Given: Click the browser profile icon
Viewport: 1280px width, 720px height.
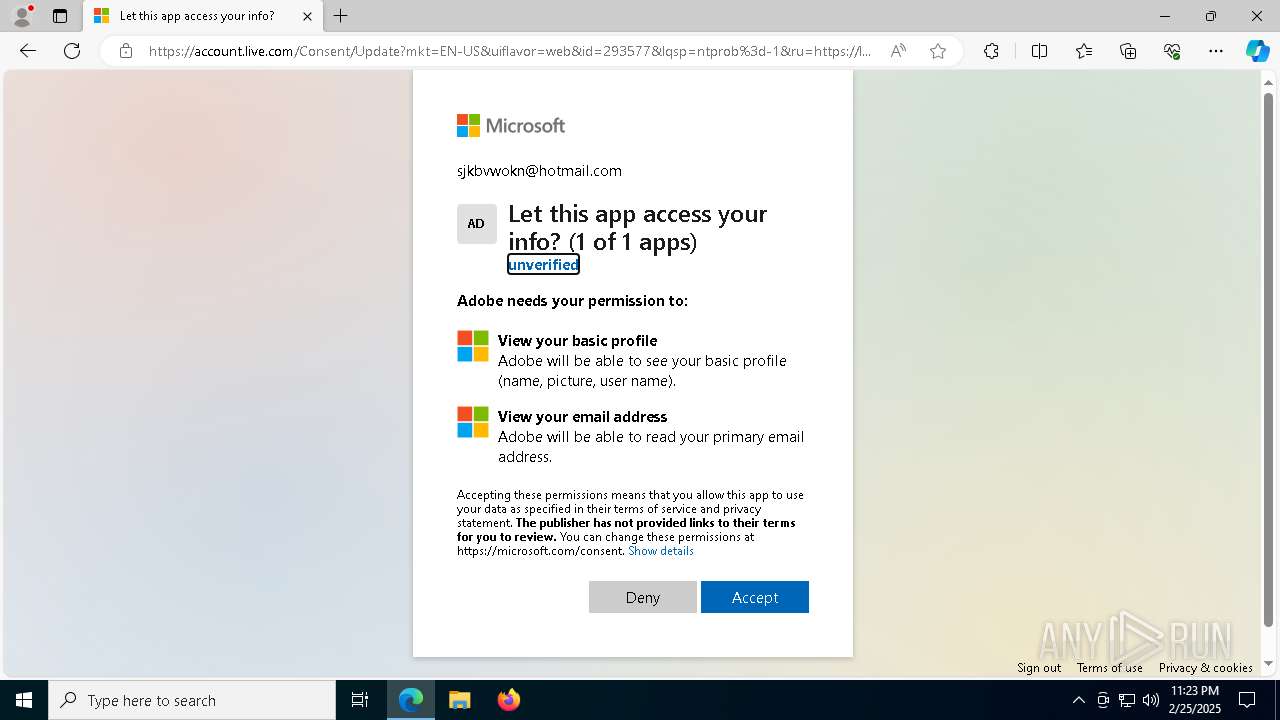Looking at the screenshot, I should point(21,16).
